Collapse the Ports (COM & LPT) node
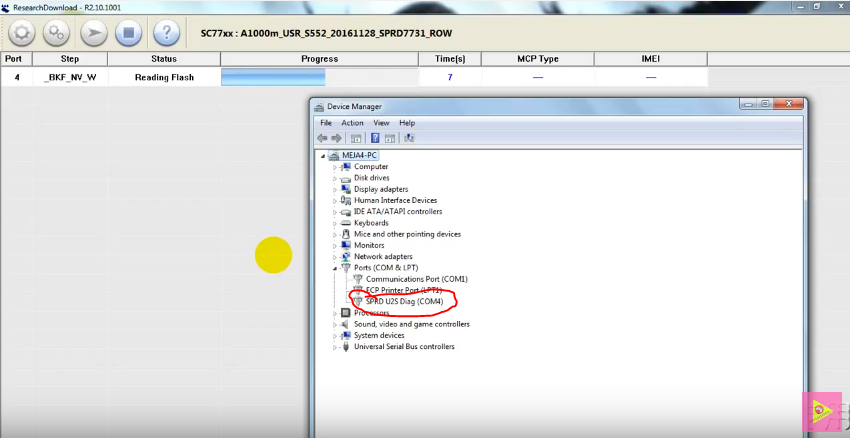 click(x=335, y=268)
